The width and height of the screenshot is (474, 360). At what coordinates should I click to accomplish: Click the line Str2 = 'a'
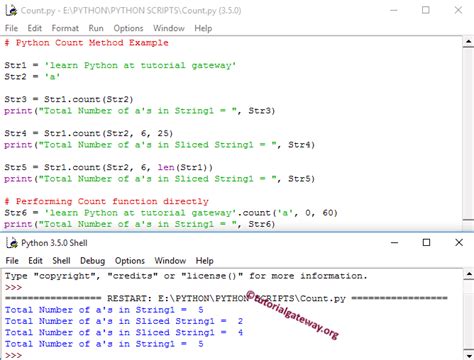click(x=32, y=77)
